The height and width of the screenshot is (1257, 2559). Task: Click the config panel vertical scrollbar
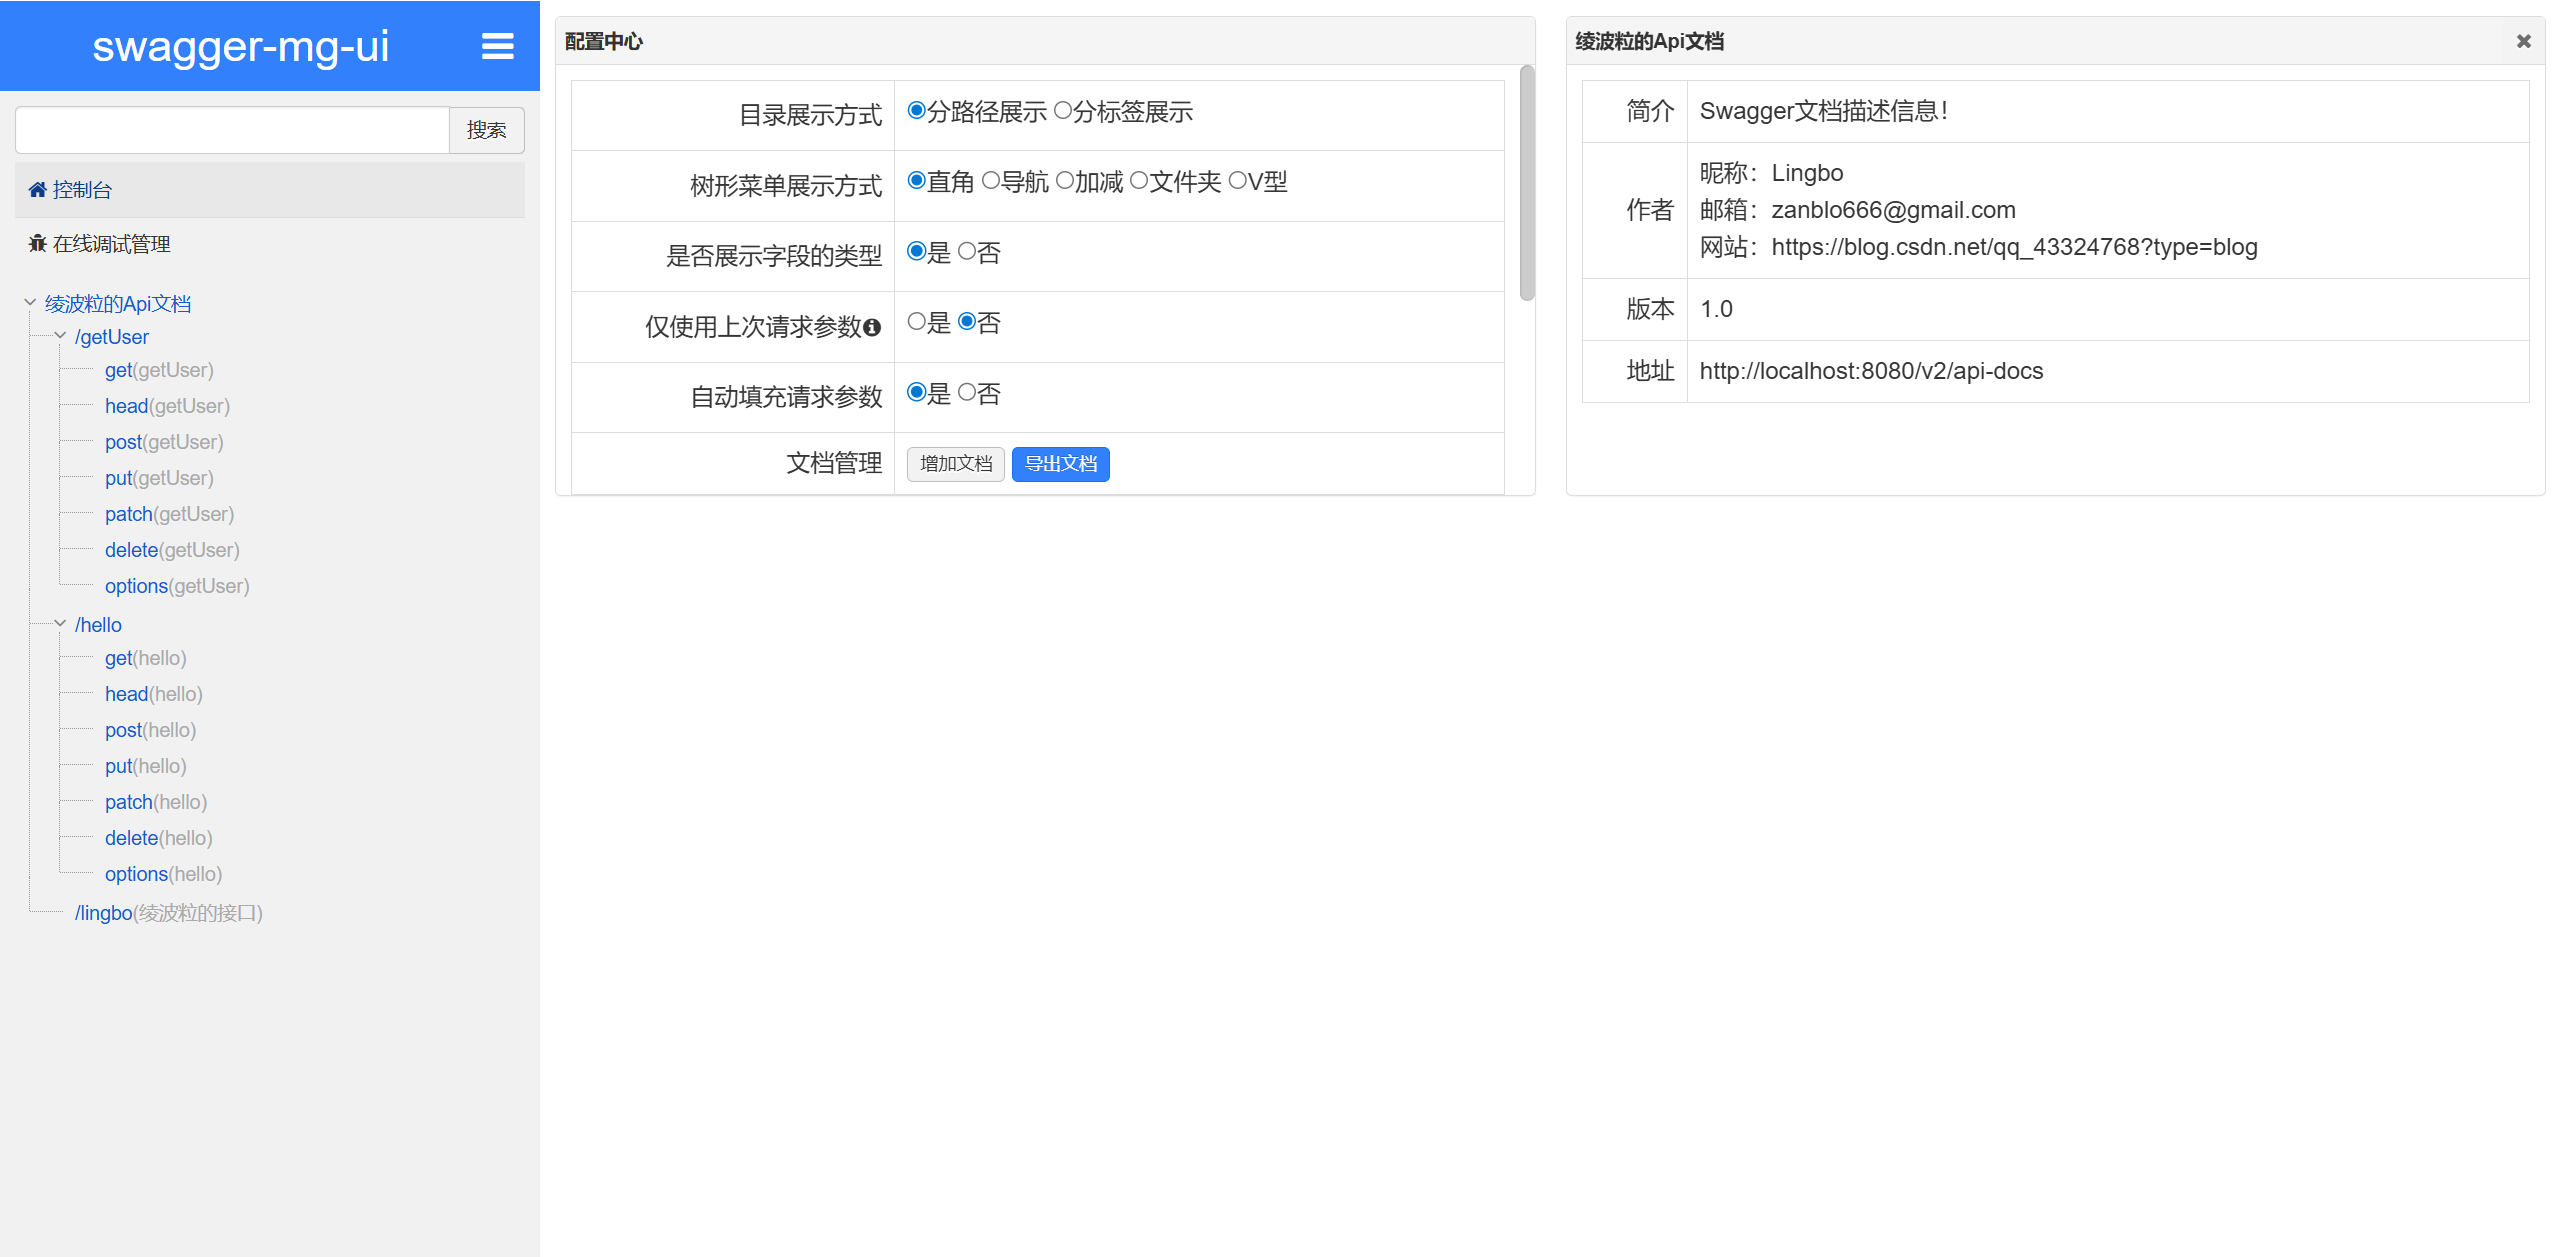click(x=1526, y=183)
